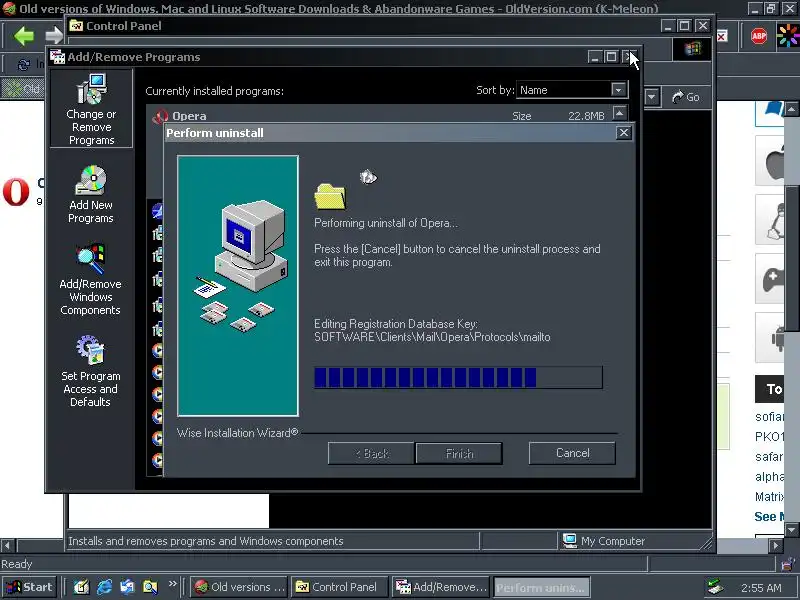The height and width of the screenshot is (600, 800).
Task: Click the folder icon in uninstall wizard
Action: (x=330, y=196)
